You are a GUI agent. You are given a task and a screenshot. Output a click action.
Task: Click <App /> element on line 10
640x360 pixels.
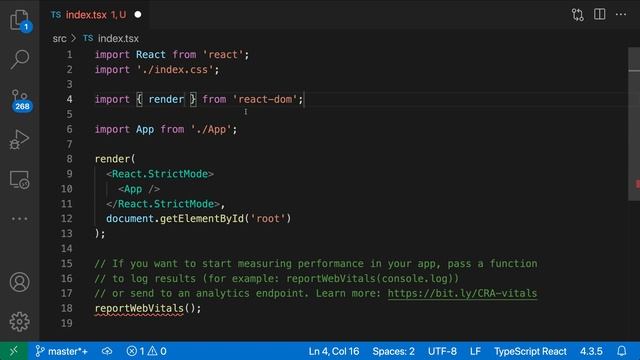tap(139, 189)
